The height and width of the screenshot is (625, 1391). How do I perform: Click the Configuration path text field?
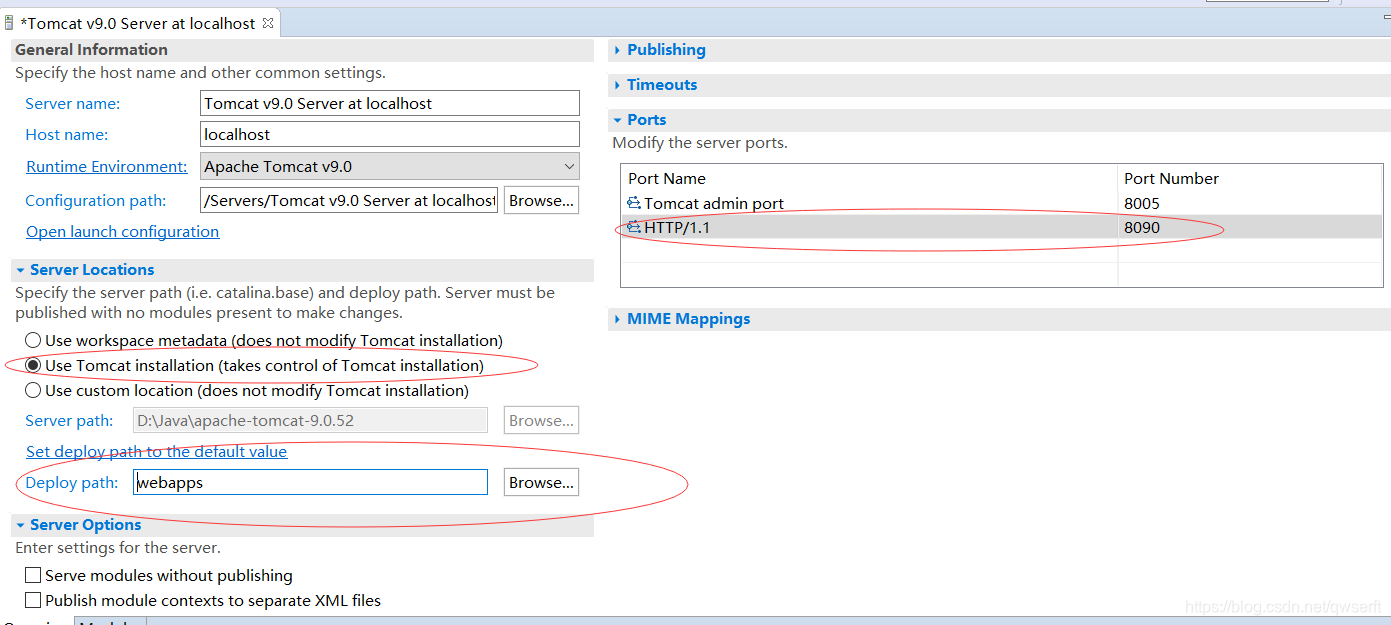pos(350,200)
